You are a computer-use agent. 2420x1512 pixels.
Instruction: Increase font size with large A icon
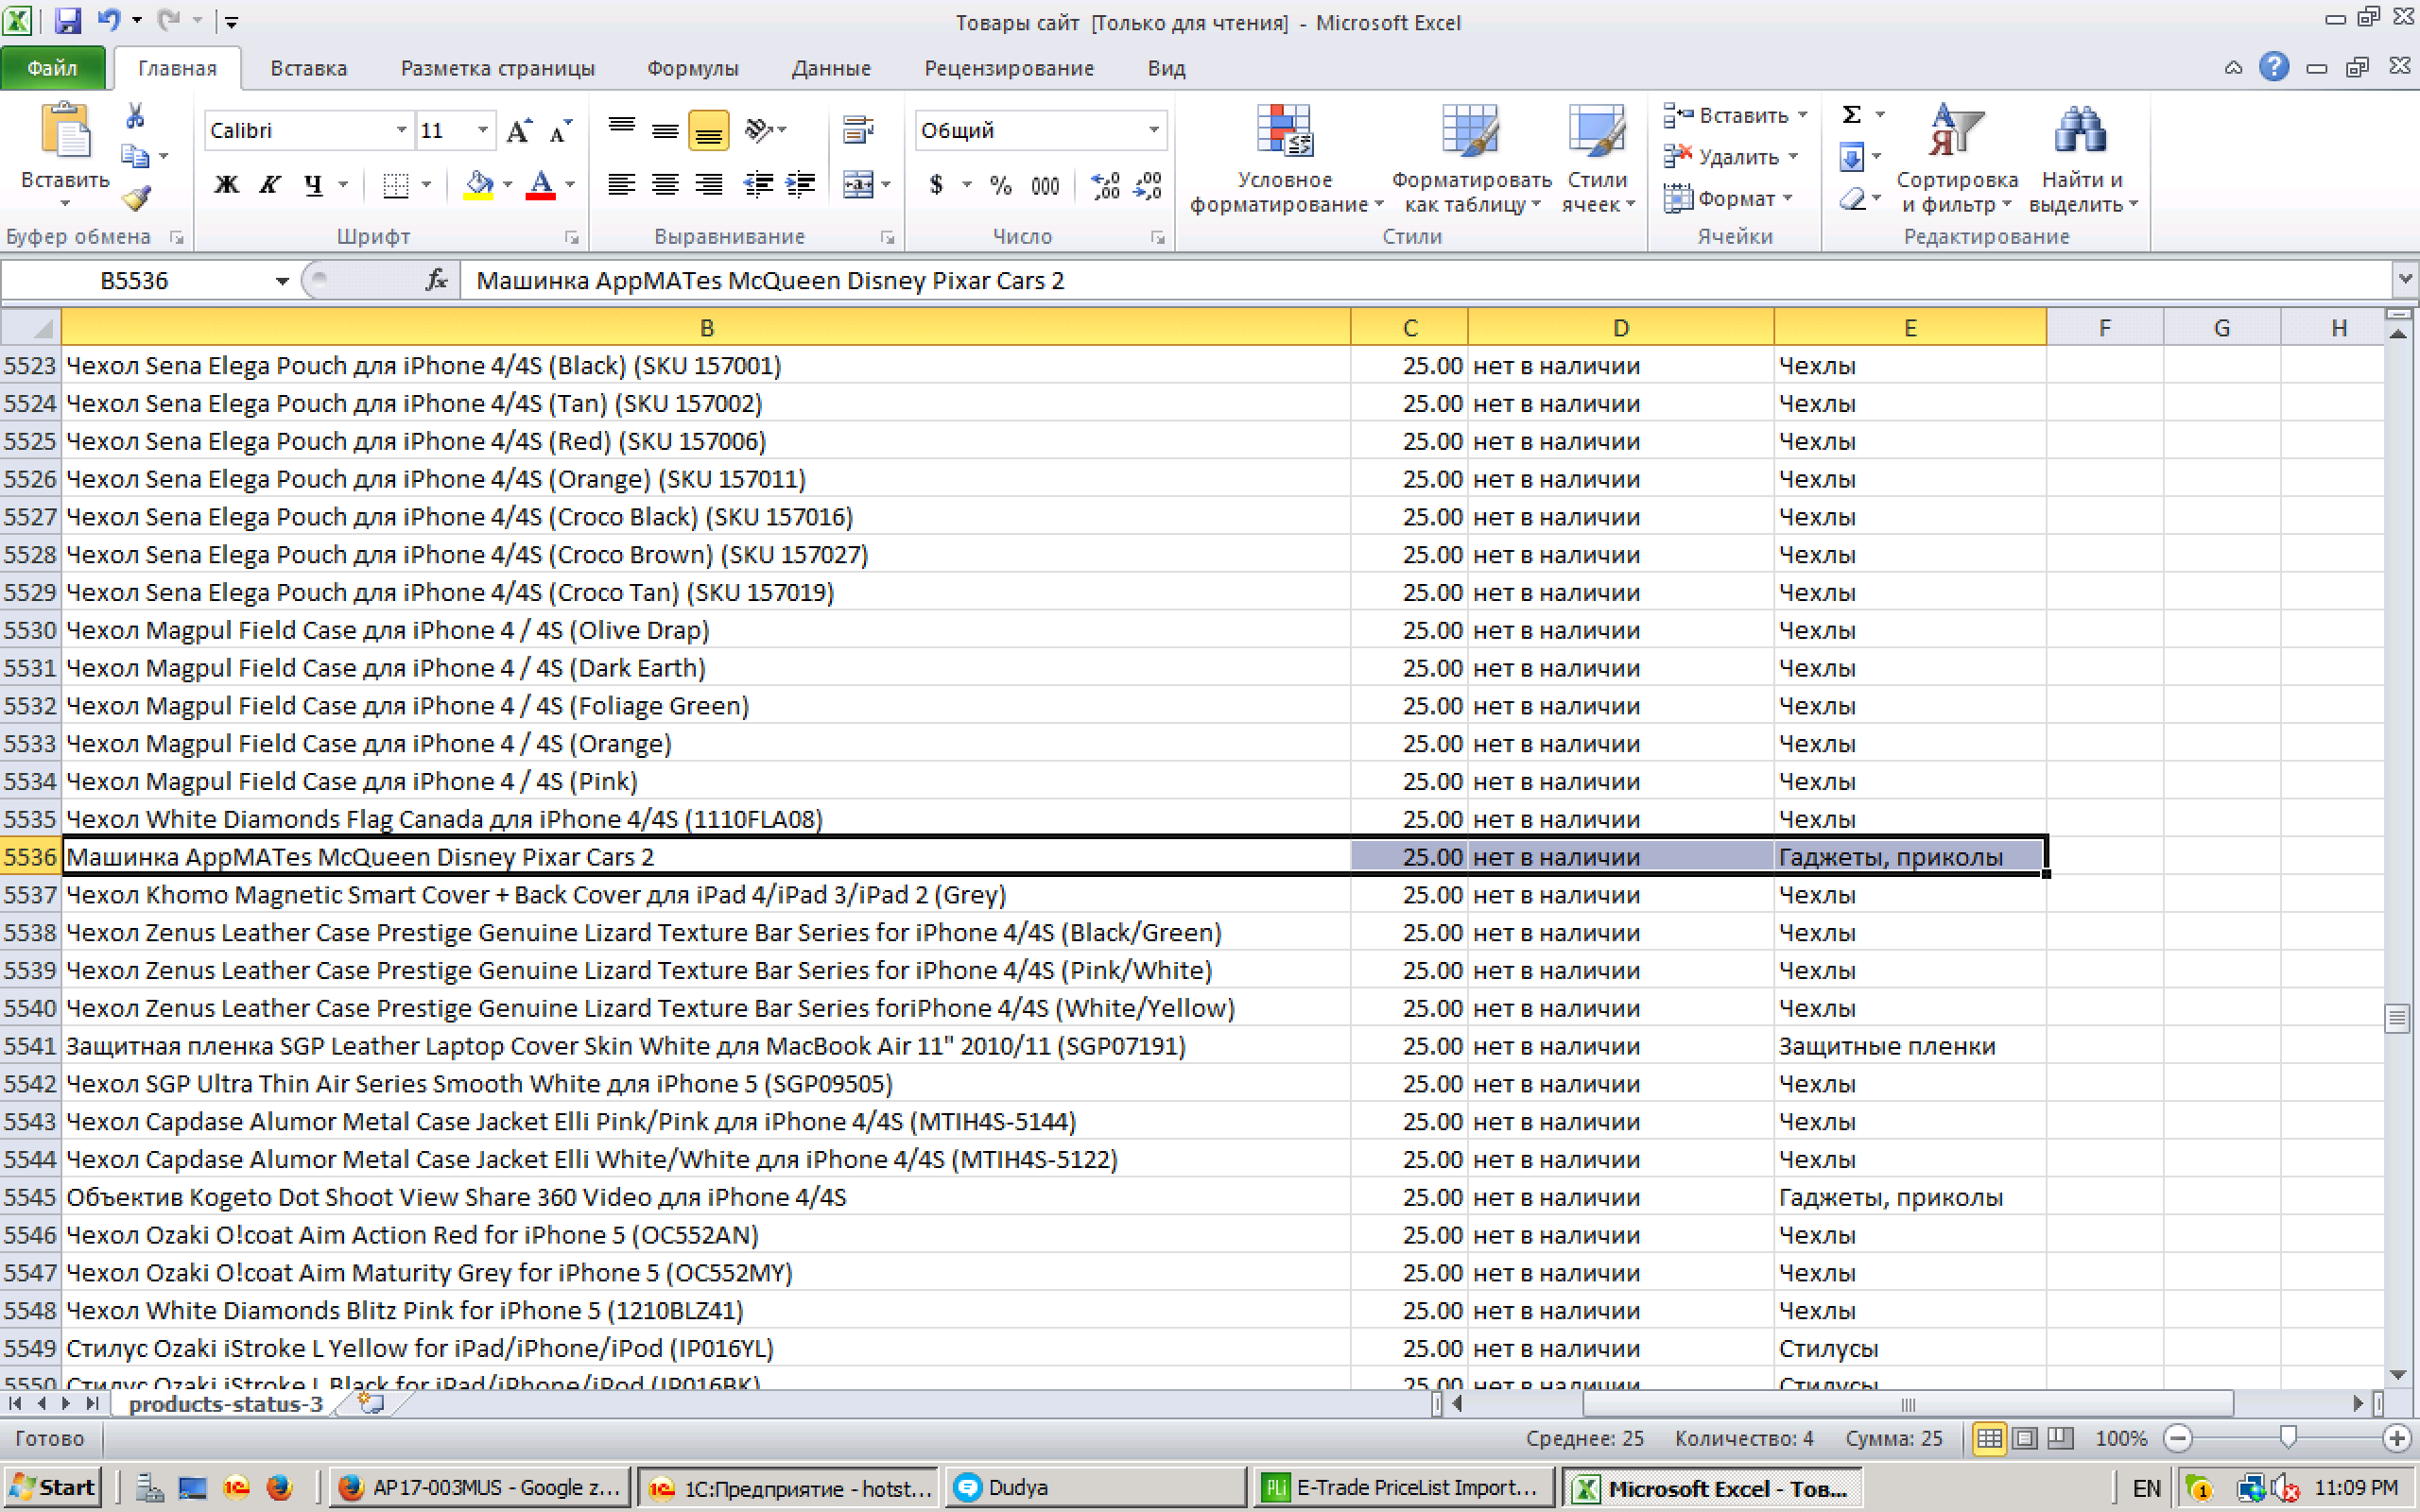click(518, 131)
